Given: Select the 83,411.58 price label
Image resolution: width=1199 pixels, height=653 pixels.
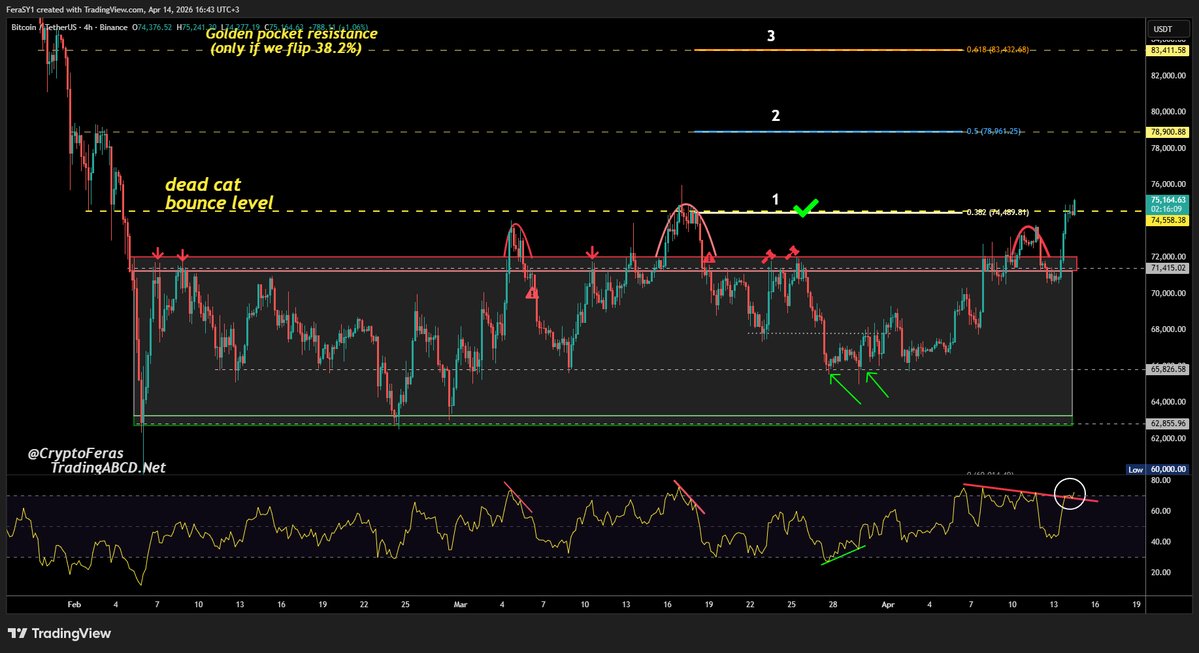Looking at the screenshot, I should point(1168,50).
